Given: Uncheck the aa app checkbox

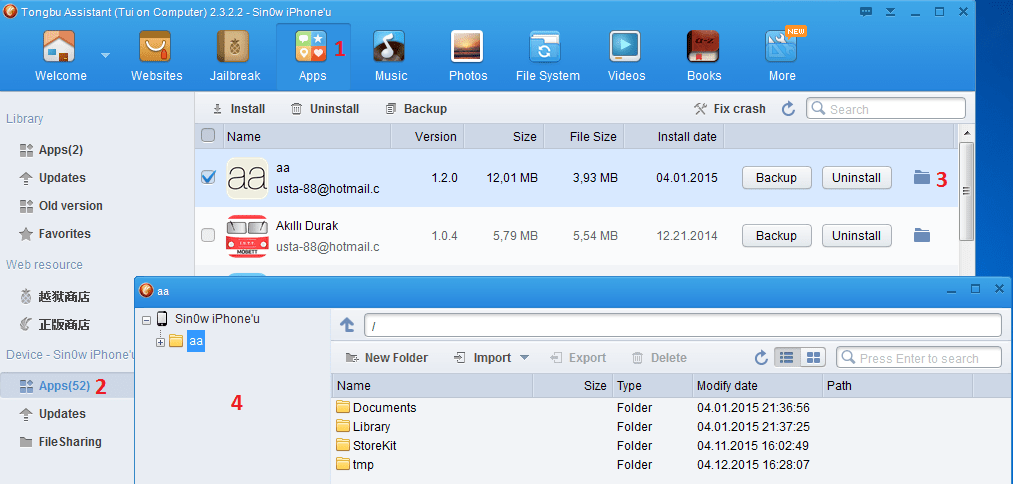Looking at the screenshot, I should [208, 177].
